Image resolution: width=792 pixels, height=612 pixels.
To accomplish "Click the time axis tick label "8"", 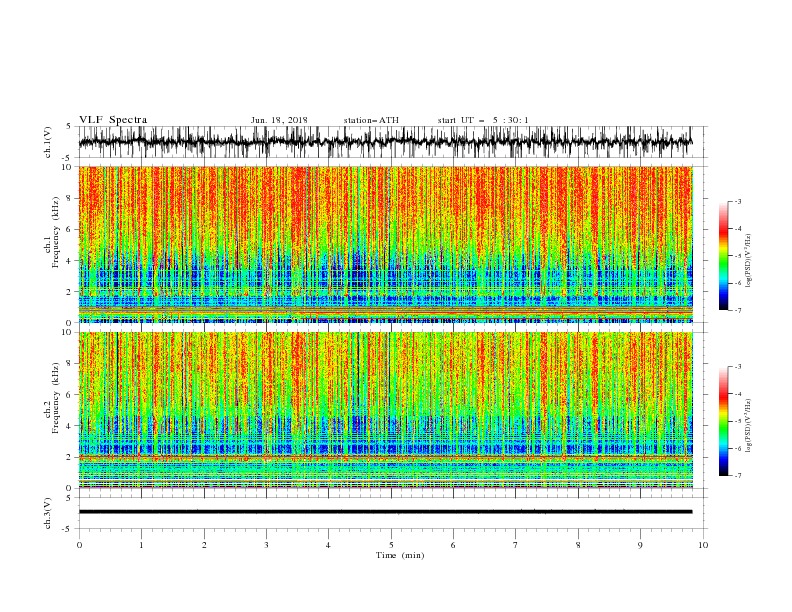I will click(578, 545).
